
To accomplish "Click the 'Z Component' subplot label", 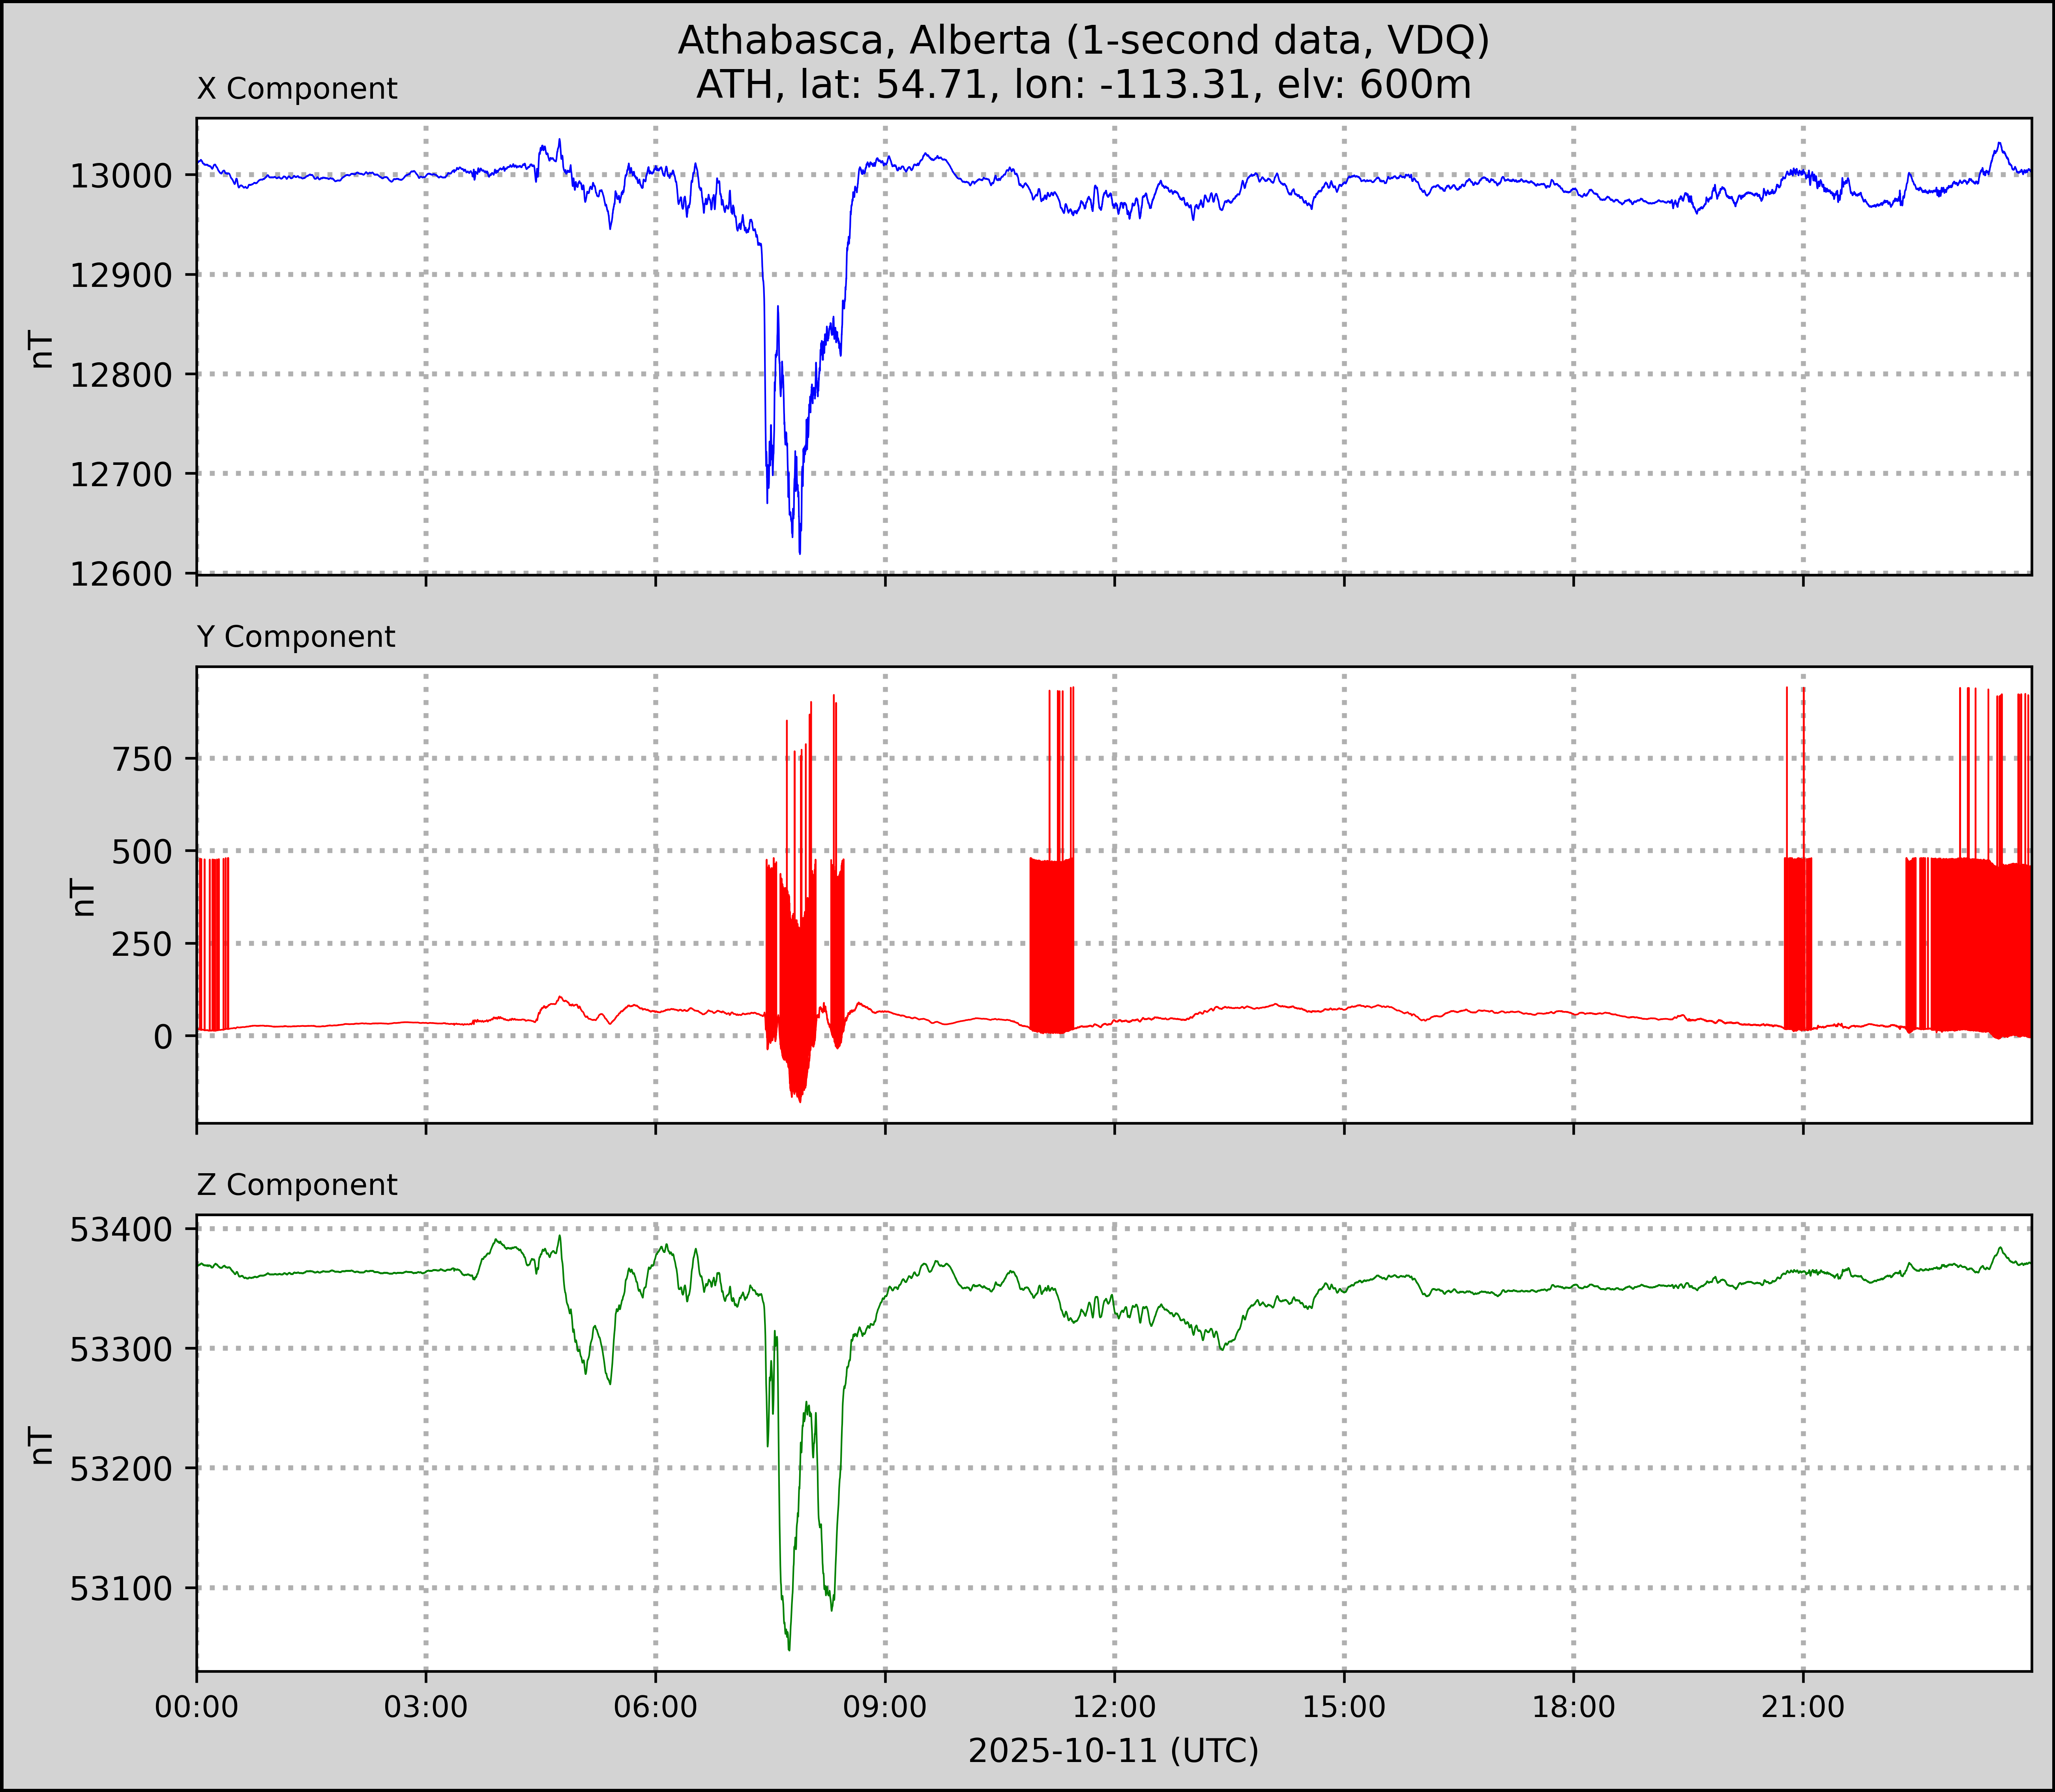I will pos(297,1185).
